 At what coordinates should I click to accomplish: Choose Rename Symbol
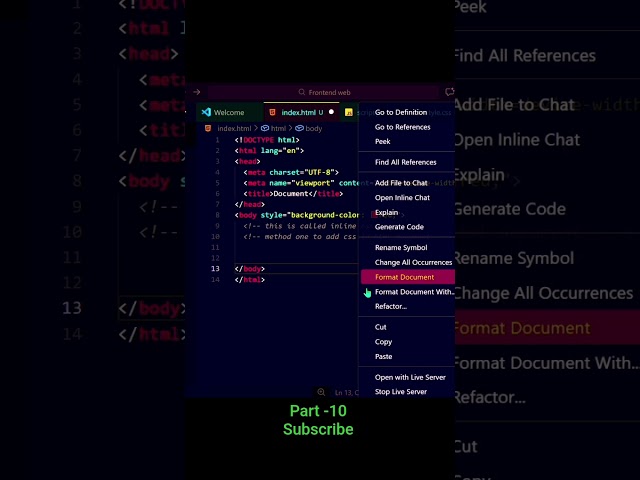tap(401, 247)
